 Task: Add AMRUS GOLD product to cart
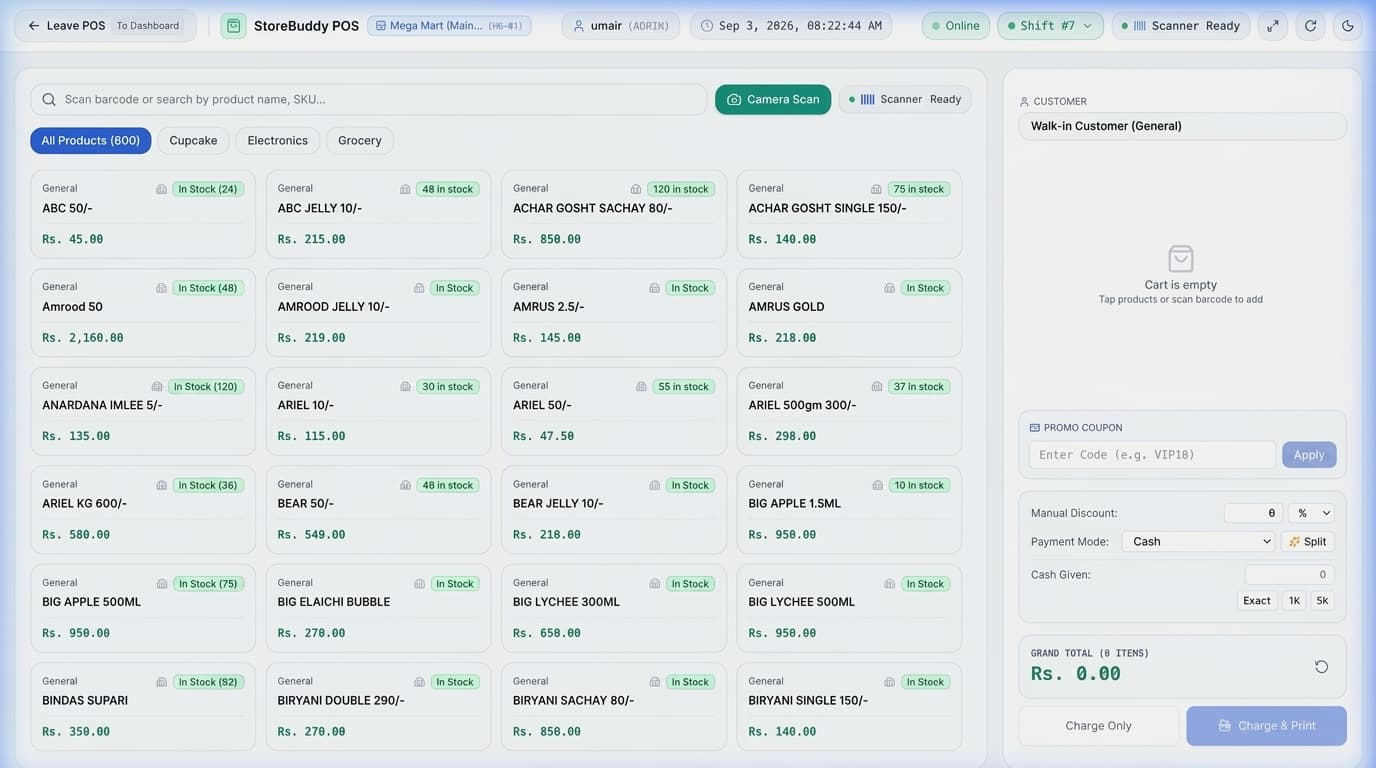(x=849, y=313)
